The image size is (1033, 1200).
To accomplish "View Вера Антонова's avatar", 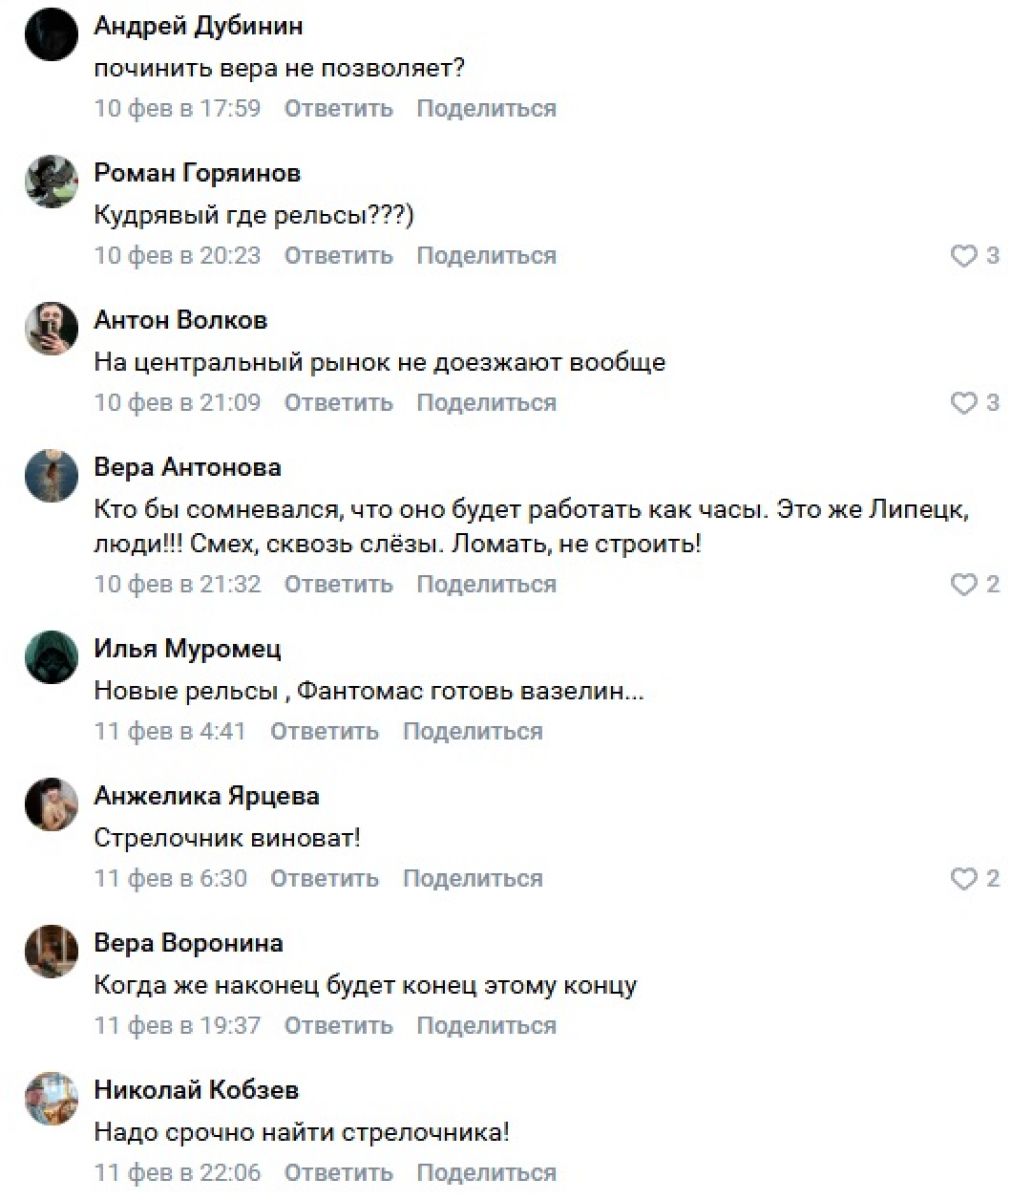I will [x=51, y=475].
